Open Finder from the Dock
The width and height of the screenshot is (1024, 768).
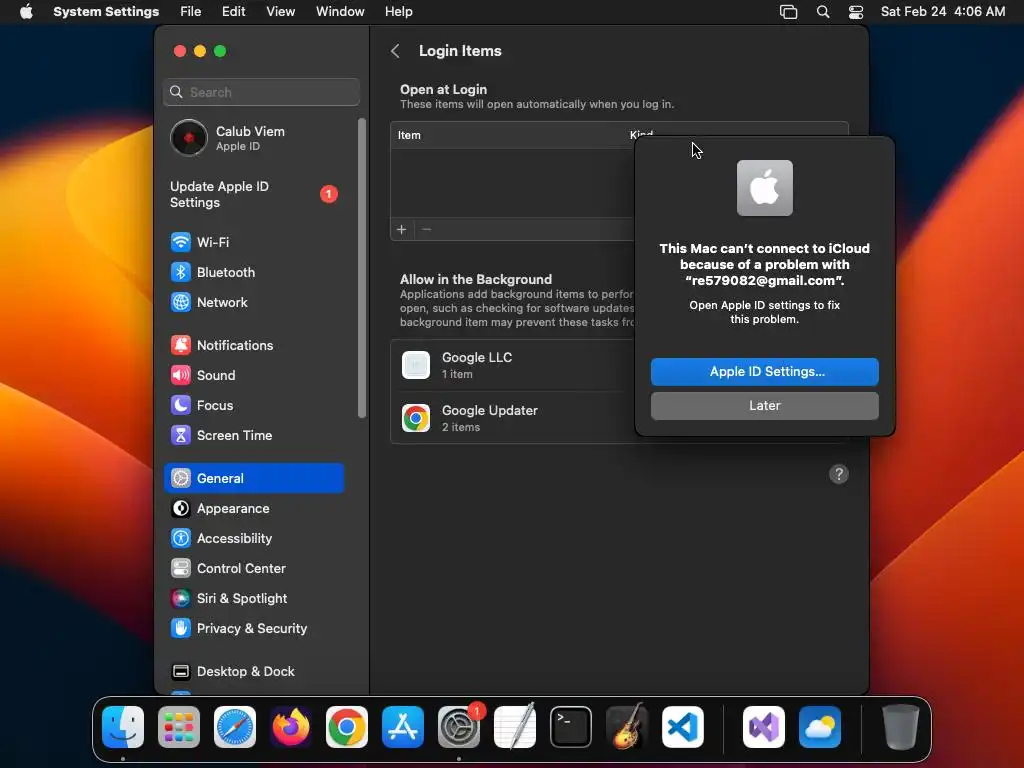pyautogui.click(x=123, y=727)
